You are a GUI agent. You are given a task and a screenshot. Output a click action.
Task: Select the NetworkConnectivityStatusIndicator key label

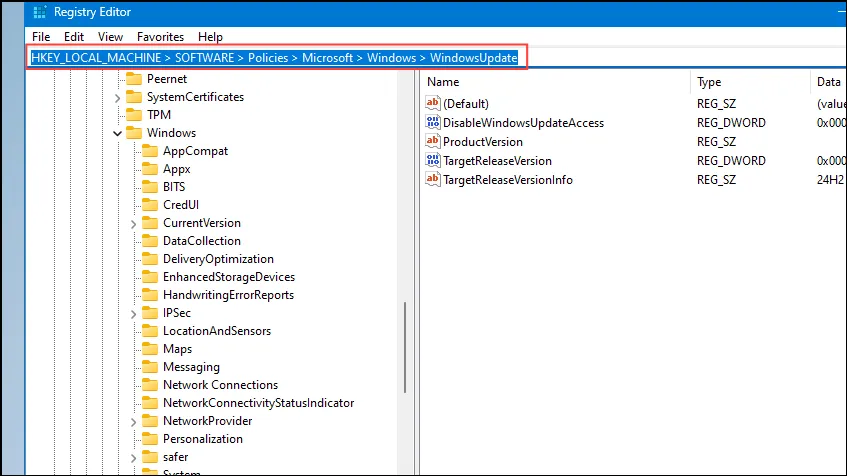[x=258, y=403]
